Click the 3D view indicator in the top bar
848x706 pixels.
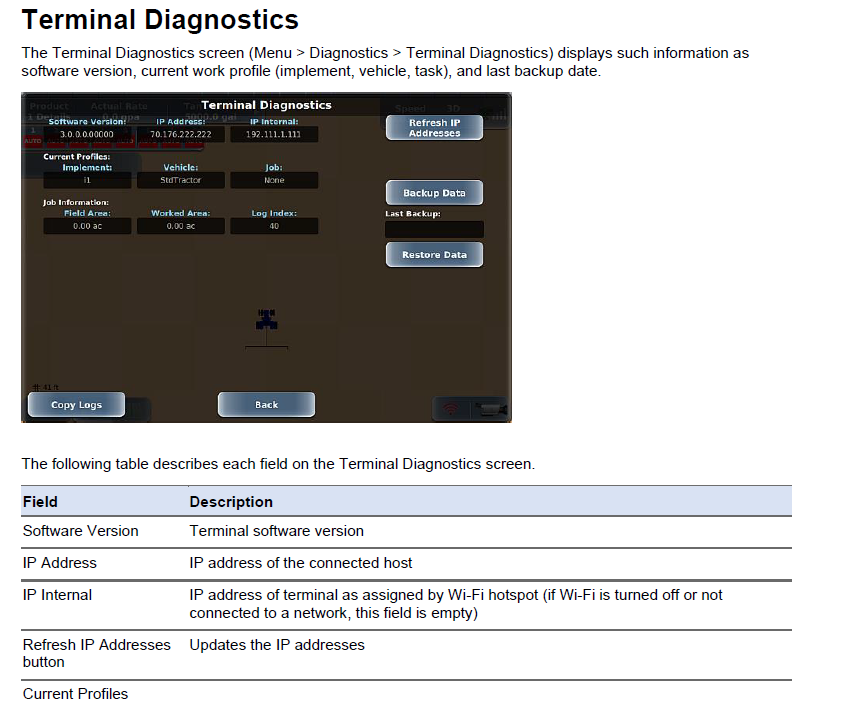(x=453, y=108)
